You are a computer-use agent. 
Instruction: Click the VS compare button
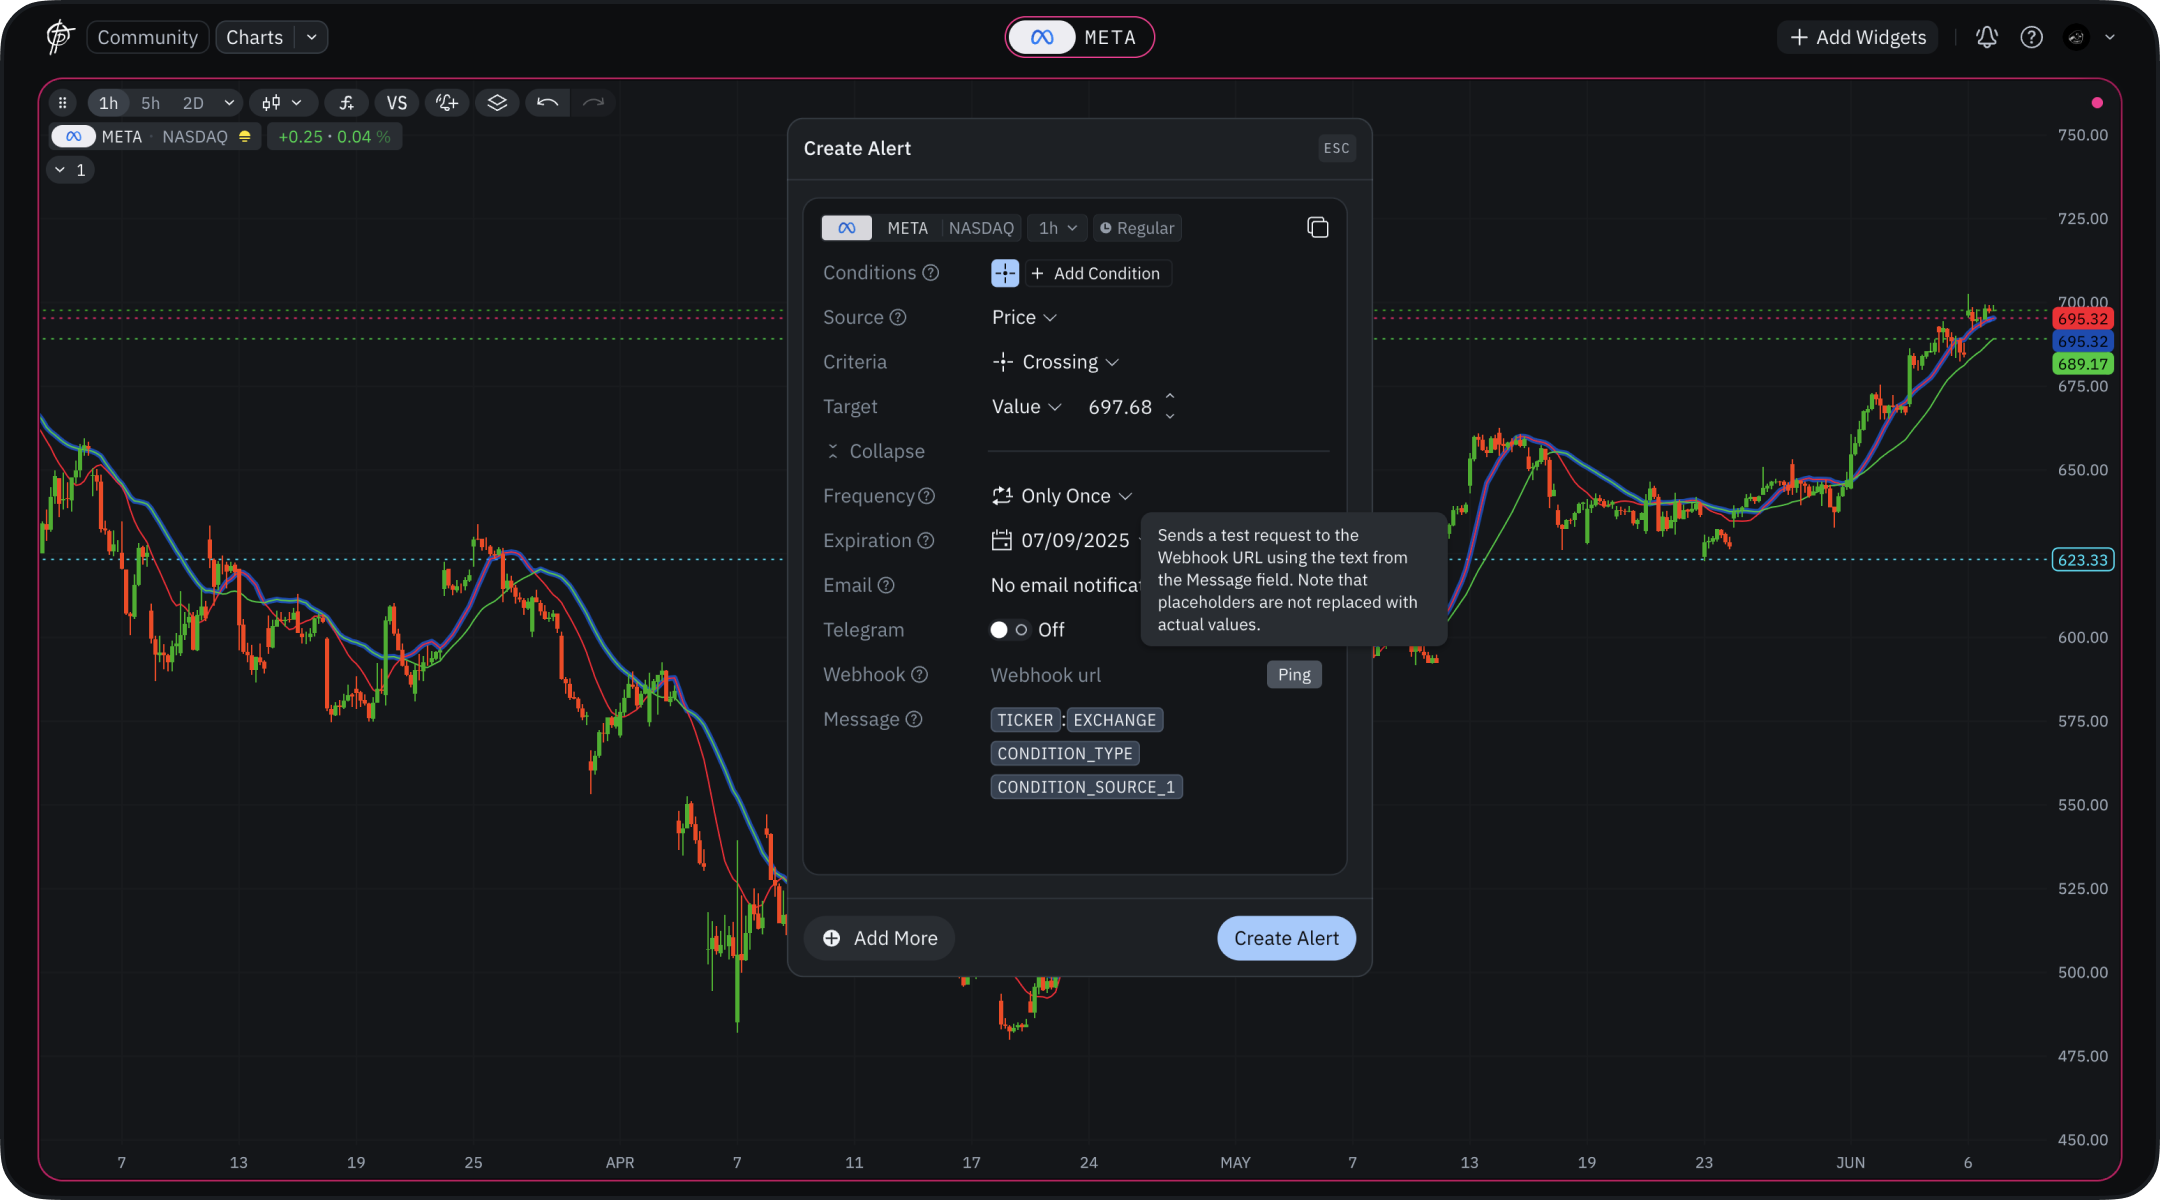point(397,102)
